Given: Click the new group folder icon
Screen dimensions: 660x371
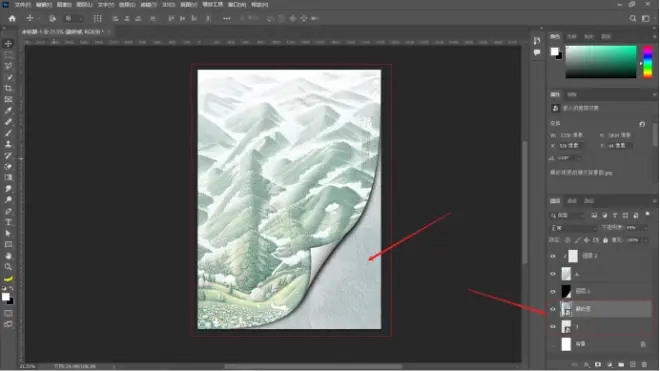Looking at the screenshot, I should [x=621, y=364].
